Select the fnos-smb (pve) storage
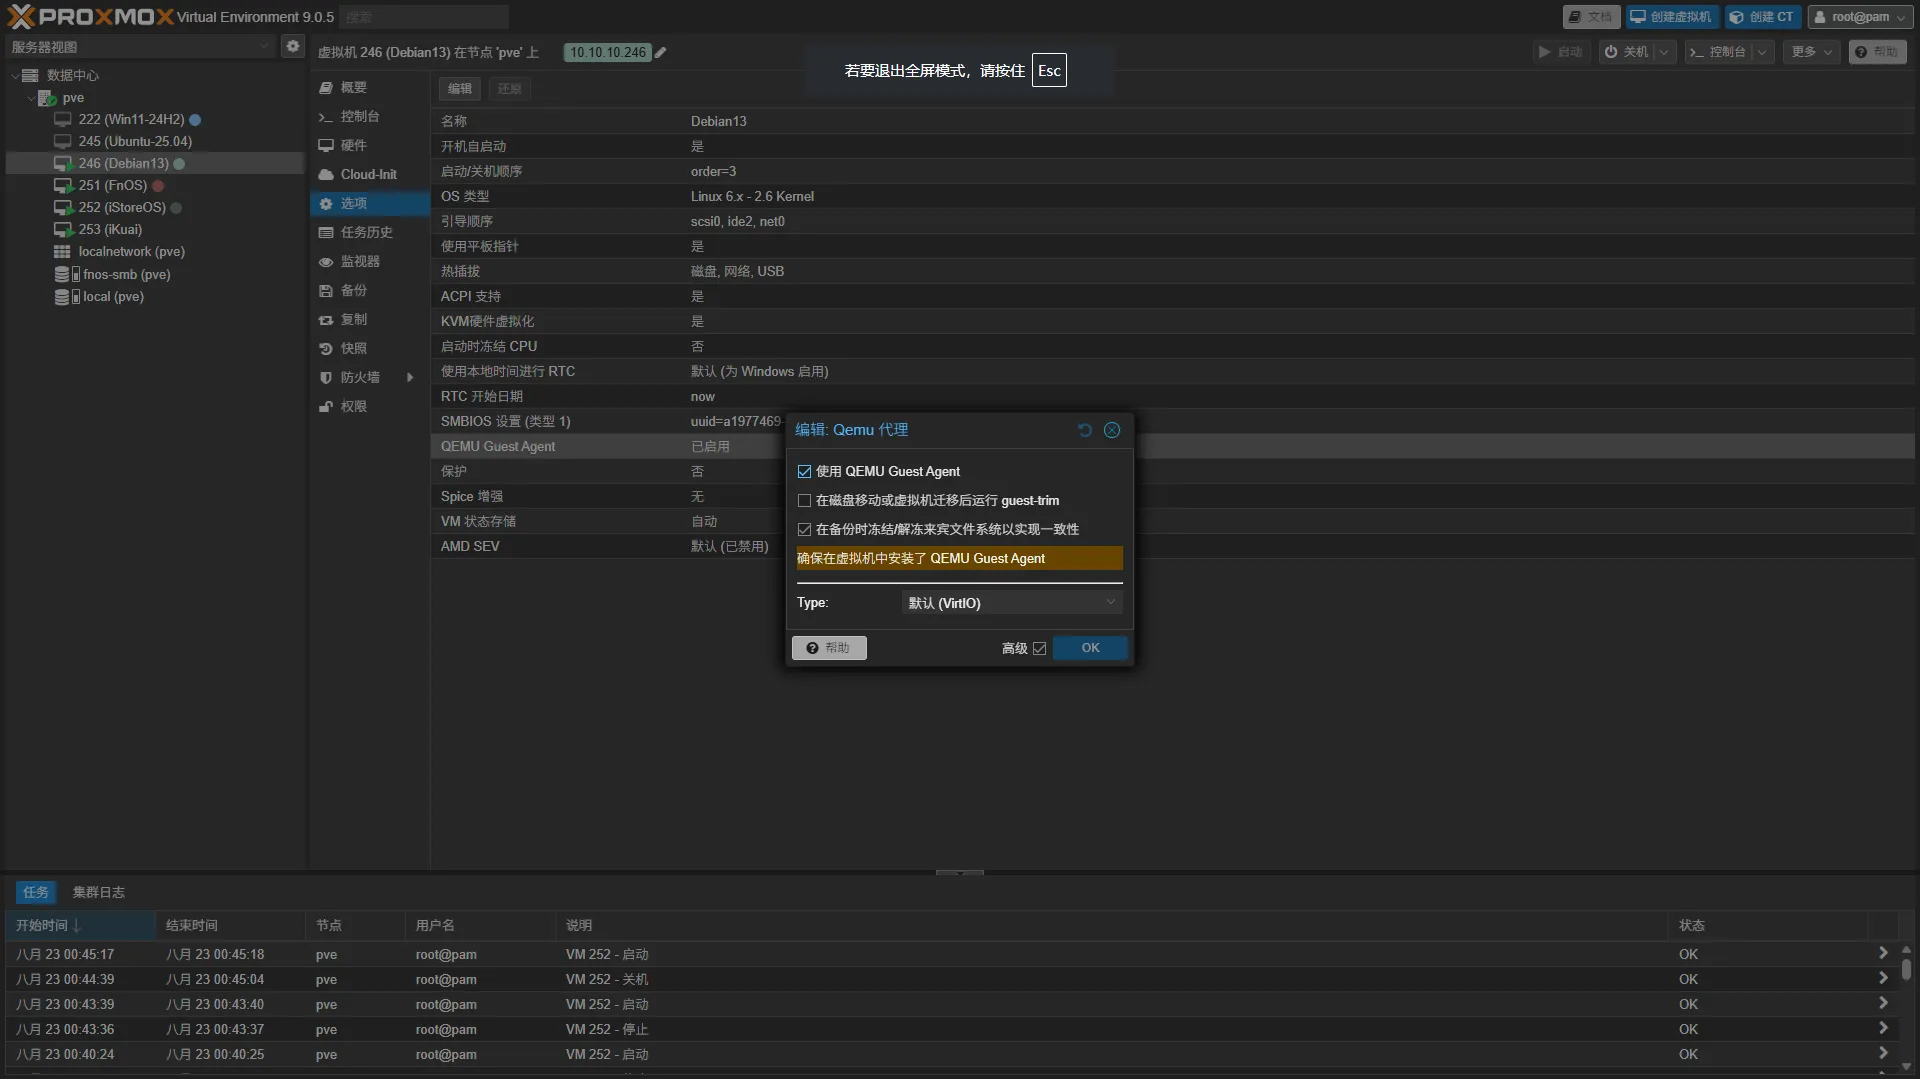 [126, 274]
